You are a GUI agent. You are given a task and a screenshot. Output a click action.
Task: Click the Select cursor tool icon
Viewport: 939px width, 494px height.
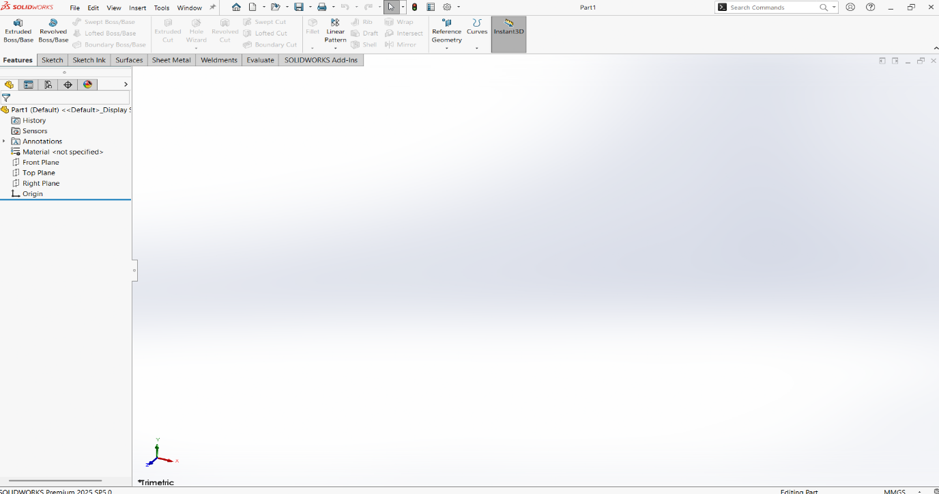(391, 7)
